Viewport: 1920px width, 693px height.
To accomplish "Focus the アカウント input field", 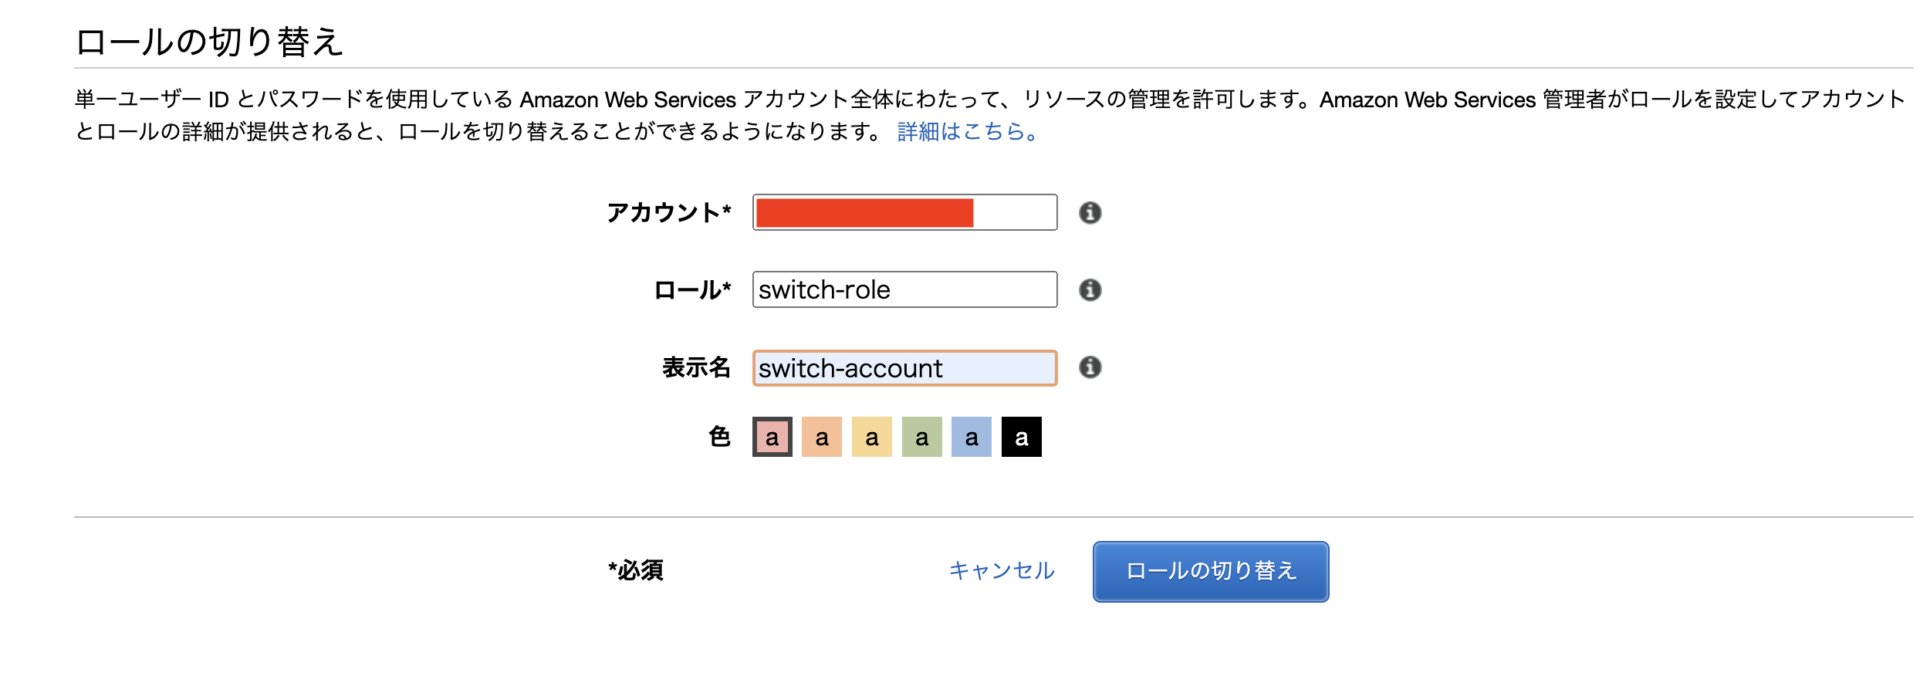I will click(x=905, y=212).
